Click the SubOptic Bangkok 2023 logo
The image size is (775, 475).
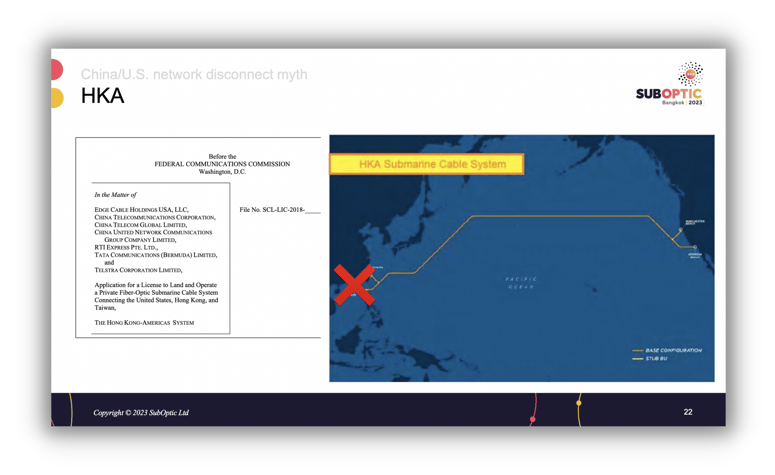click(669, 84)
